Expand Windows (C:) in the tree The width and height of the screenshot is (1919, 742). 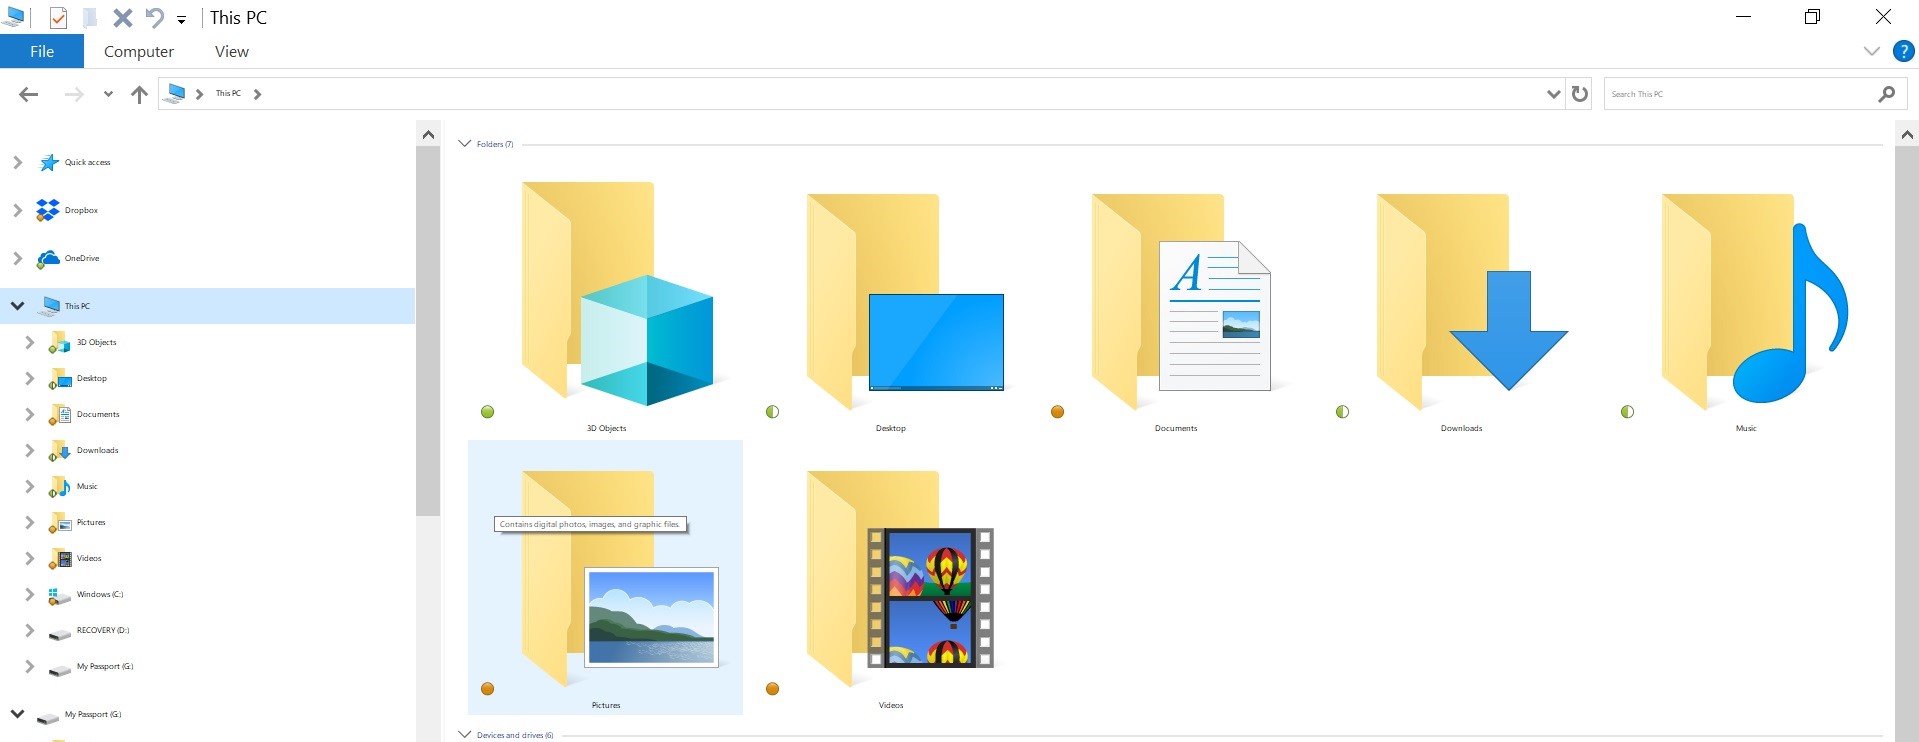point(29,594)
